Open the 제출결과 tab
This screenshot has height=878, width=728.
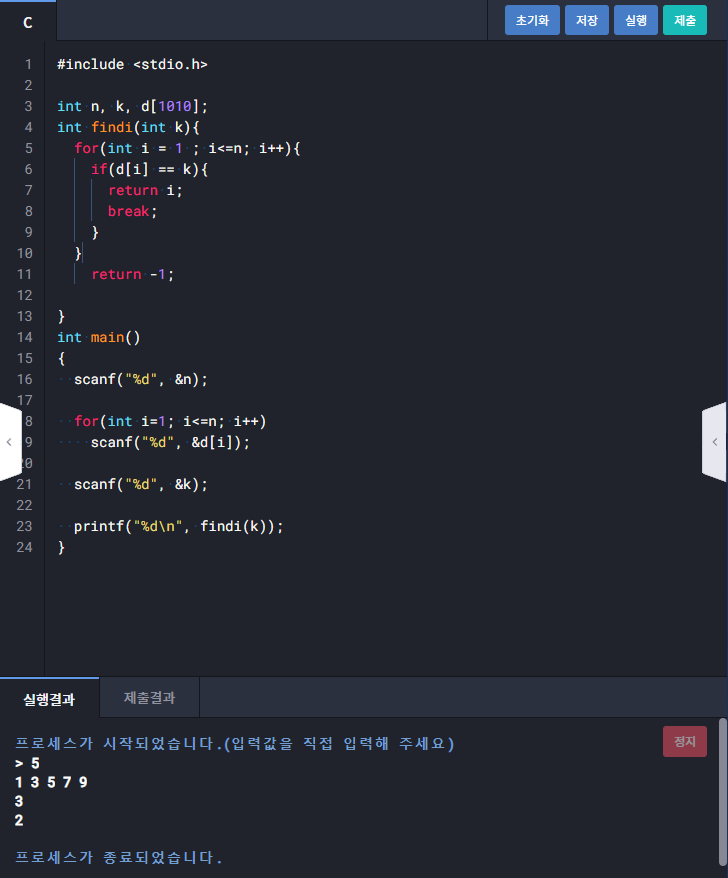[149, 698]
